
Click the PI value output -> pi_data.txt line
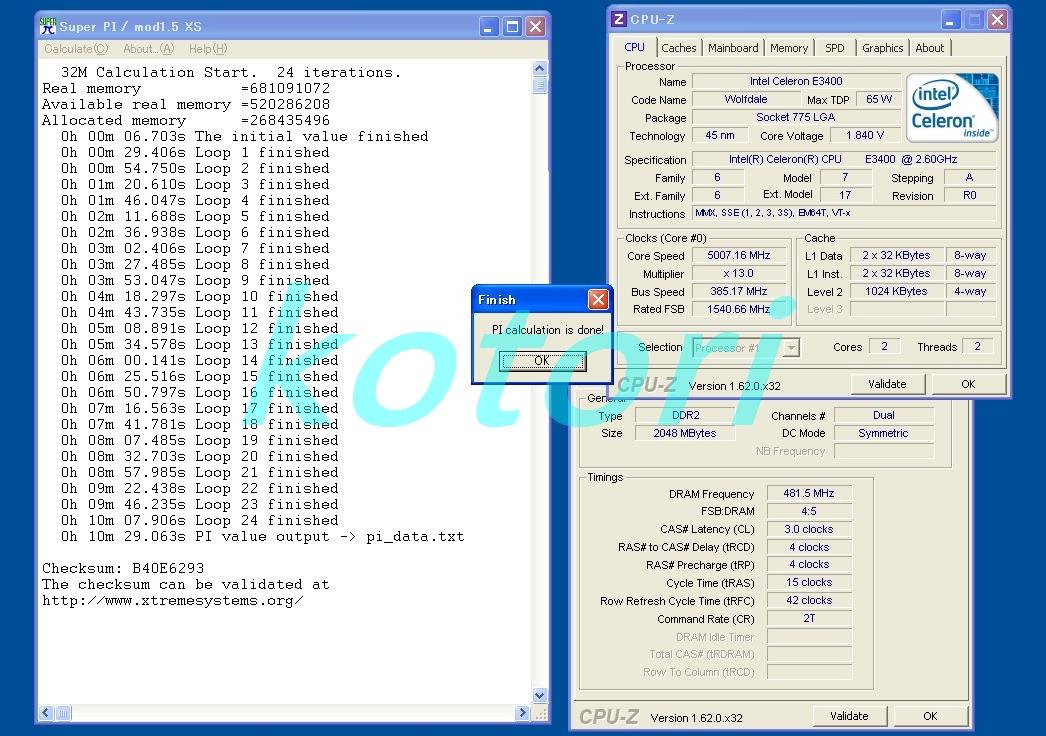(262, 536)
